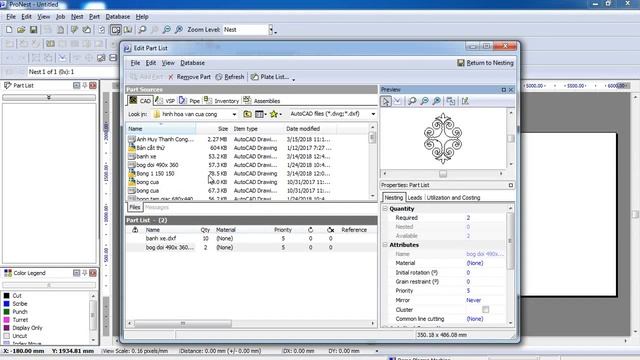This screenshot has height=360, width=640.
Task: Close the Part List panel
Action: [x=93, y=85]
